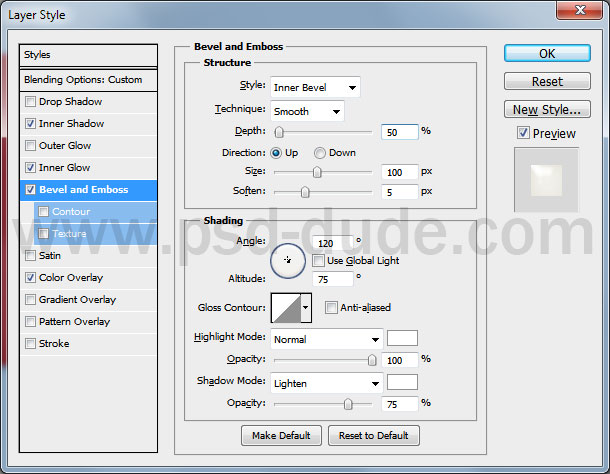
Task: Select the Down direction radio button
Action: (320, 153)
